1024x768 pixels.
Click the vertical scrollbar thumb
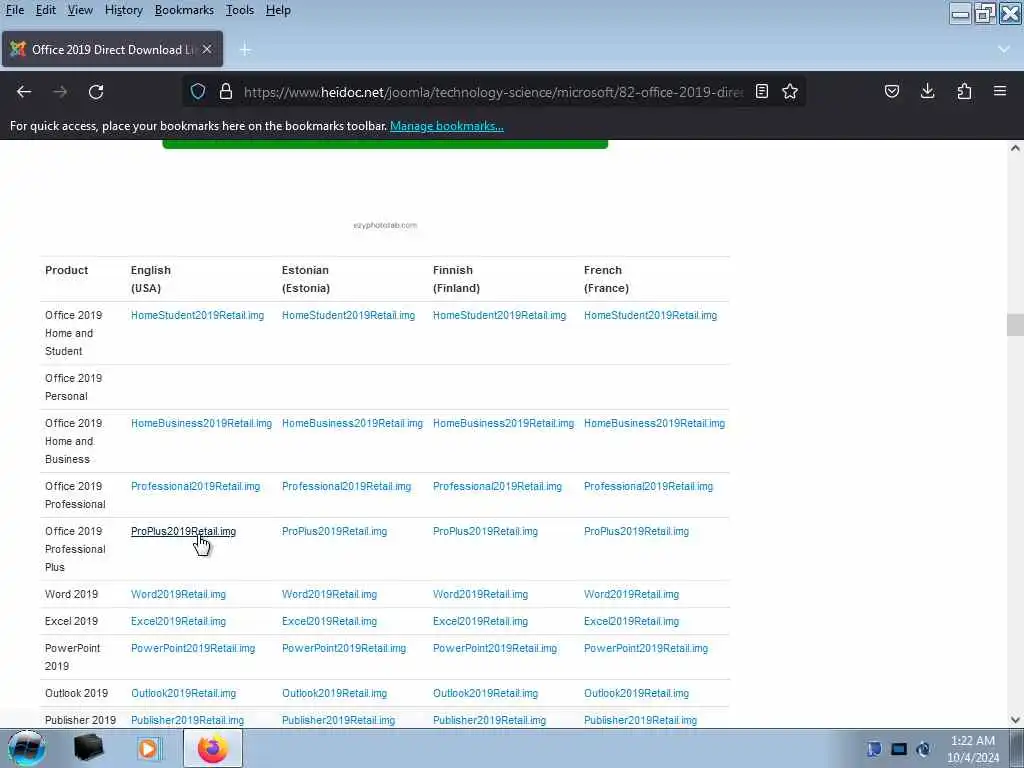(x=1015, y=325)
